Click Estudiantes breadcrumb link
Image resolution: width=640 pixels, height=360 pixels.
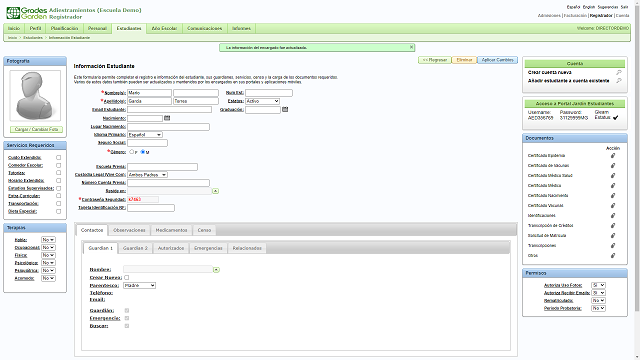pyautogui.click(x=33, y=38)
